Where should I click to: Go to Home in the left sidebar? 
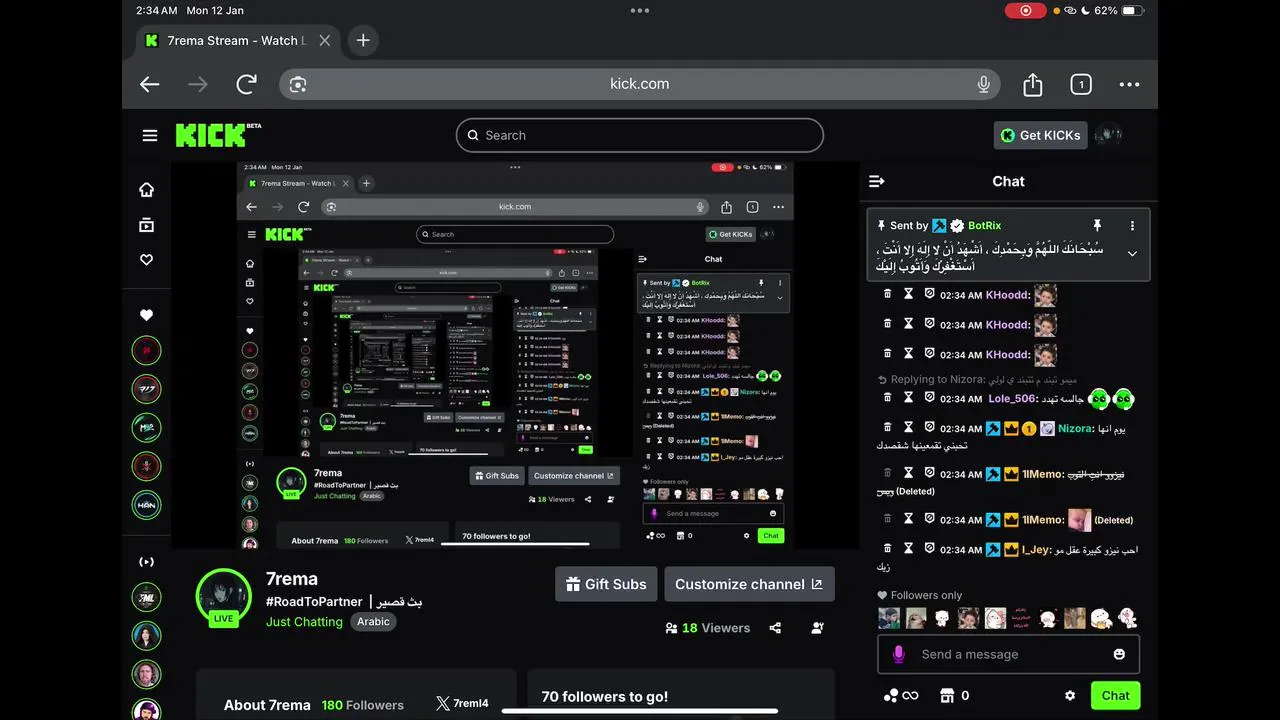pos(146,190)
